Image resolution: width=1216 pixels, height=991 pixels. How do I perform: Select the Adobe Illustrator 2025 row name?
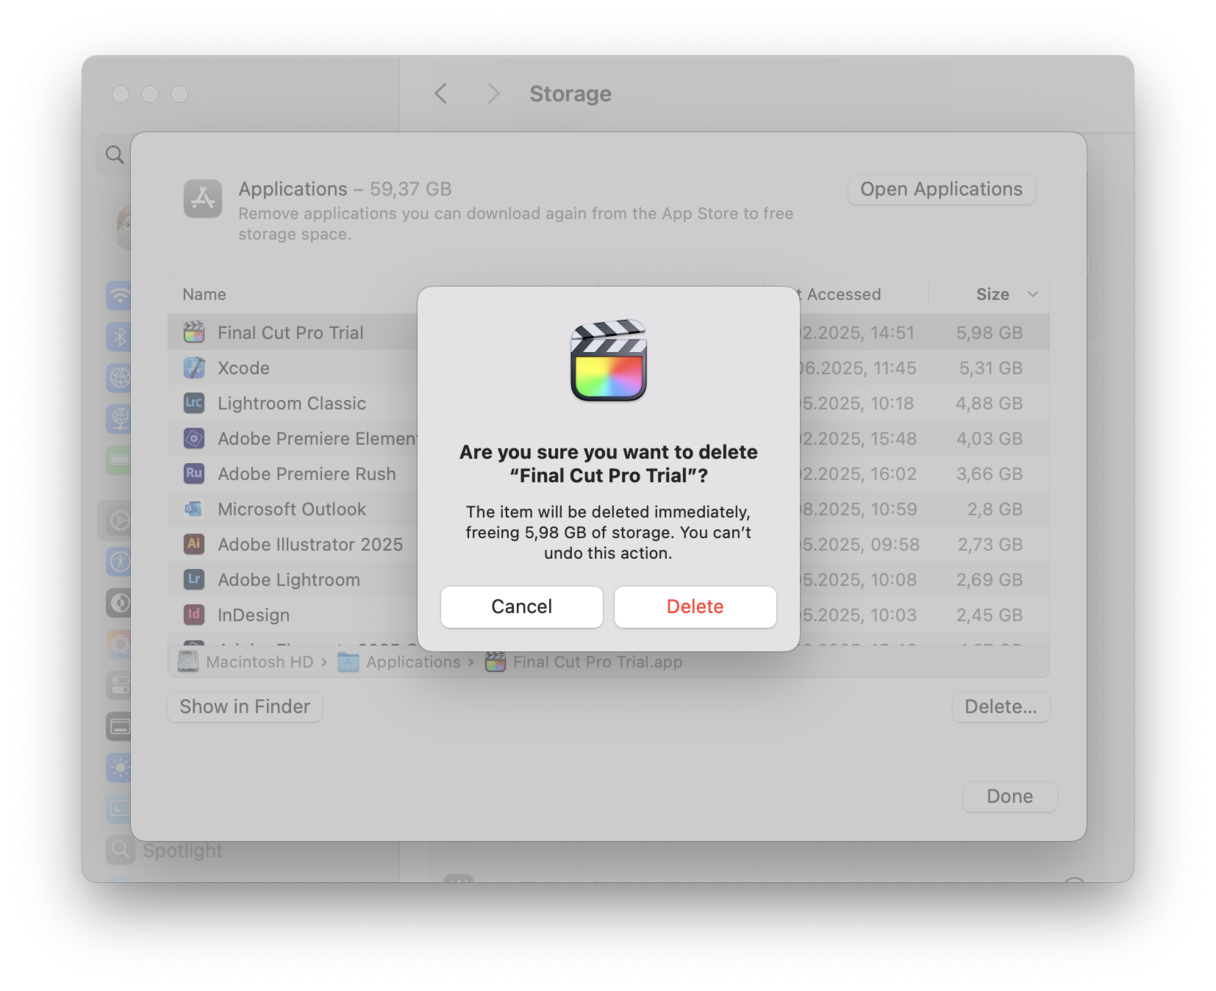310,544
